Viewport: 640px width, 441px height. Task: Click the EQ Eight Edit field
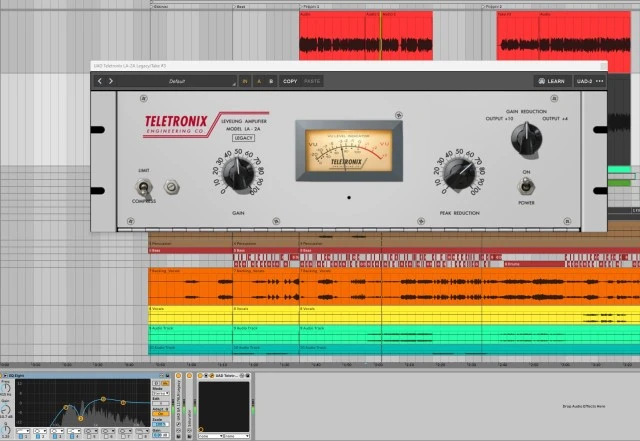click(161, 403)
